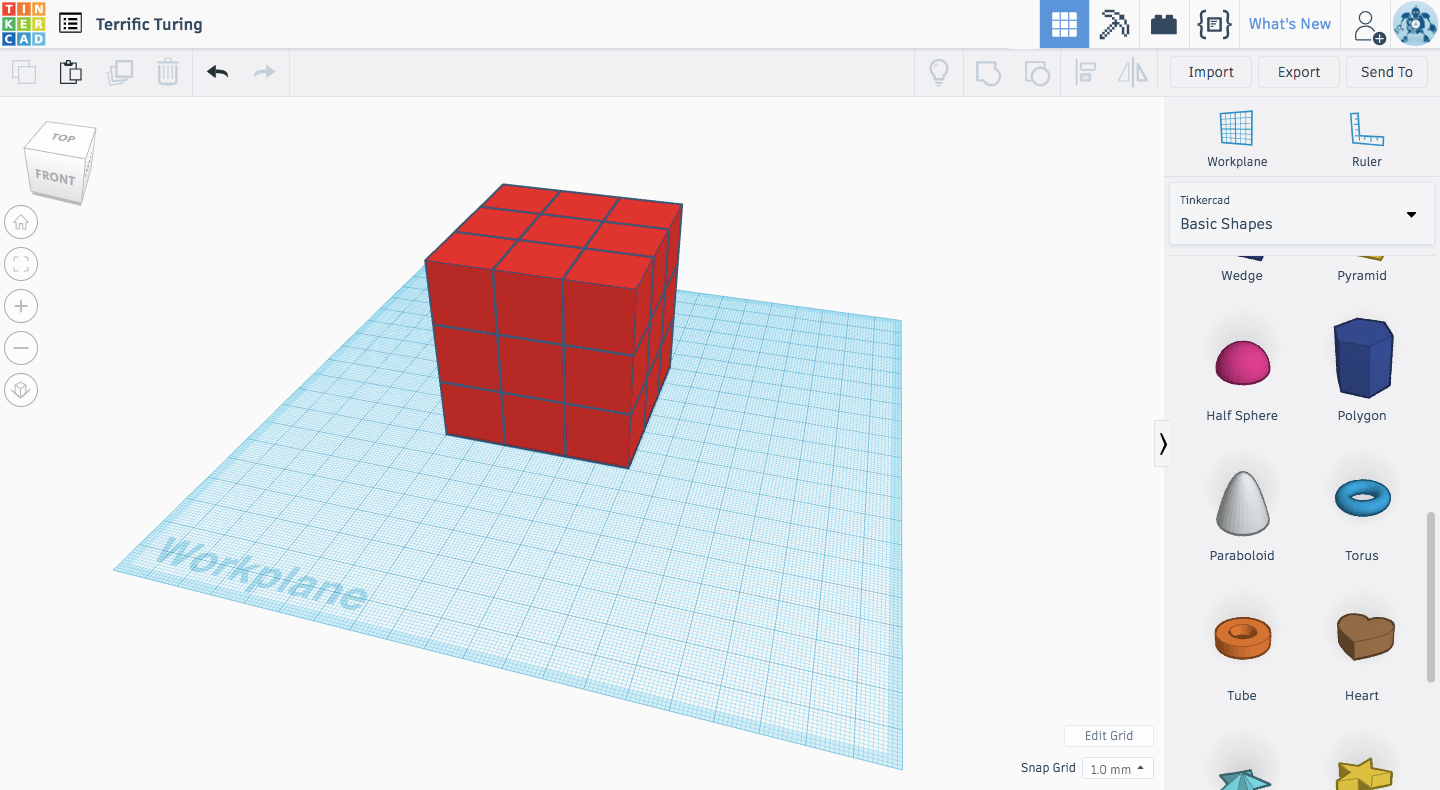Click the Undo arrow

tap(217, 72)
